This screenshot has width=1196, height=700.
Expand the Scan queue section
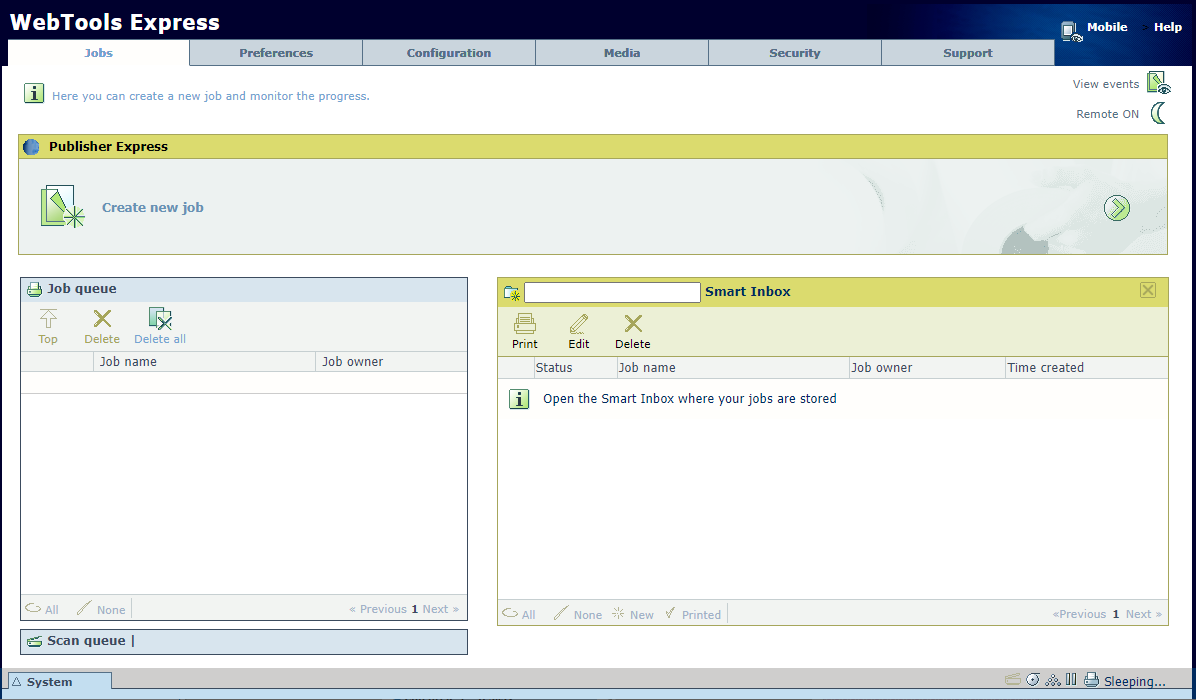pos(85,641)
